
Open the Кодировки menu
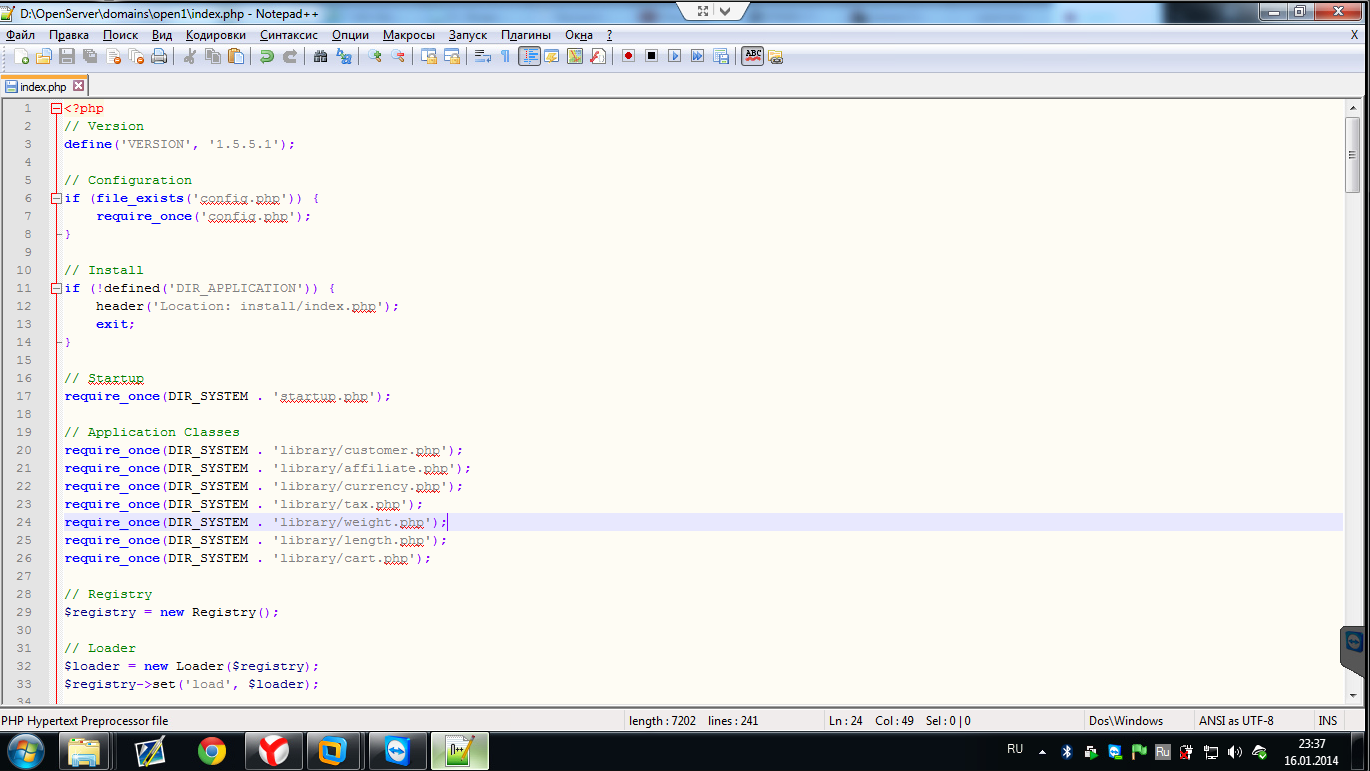215,35
